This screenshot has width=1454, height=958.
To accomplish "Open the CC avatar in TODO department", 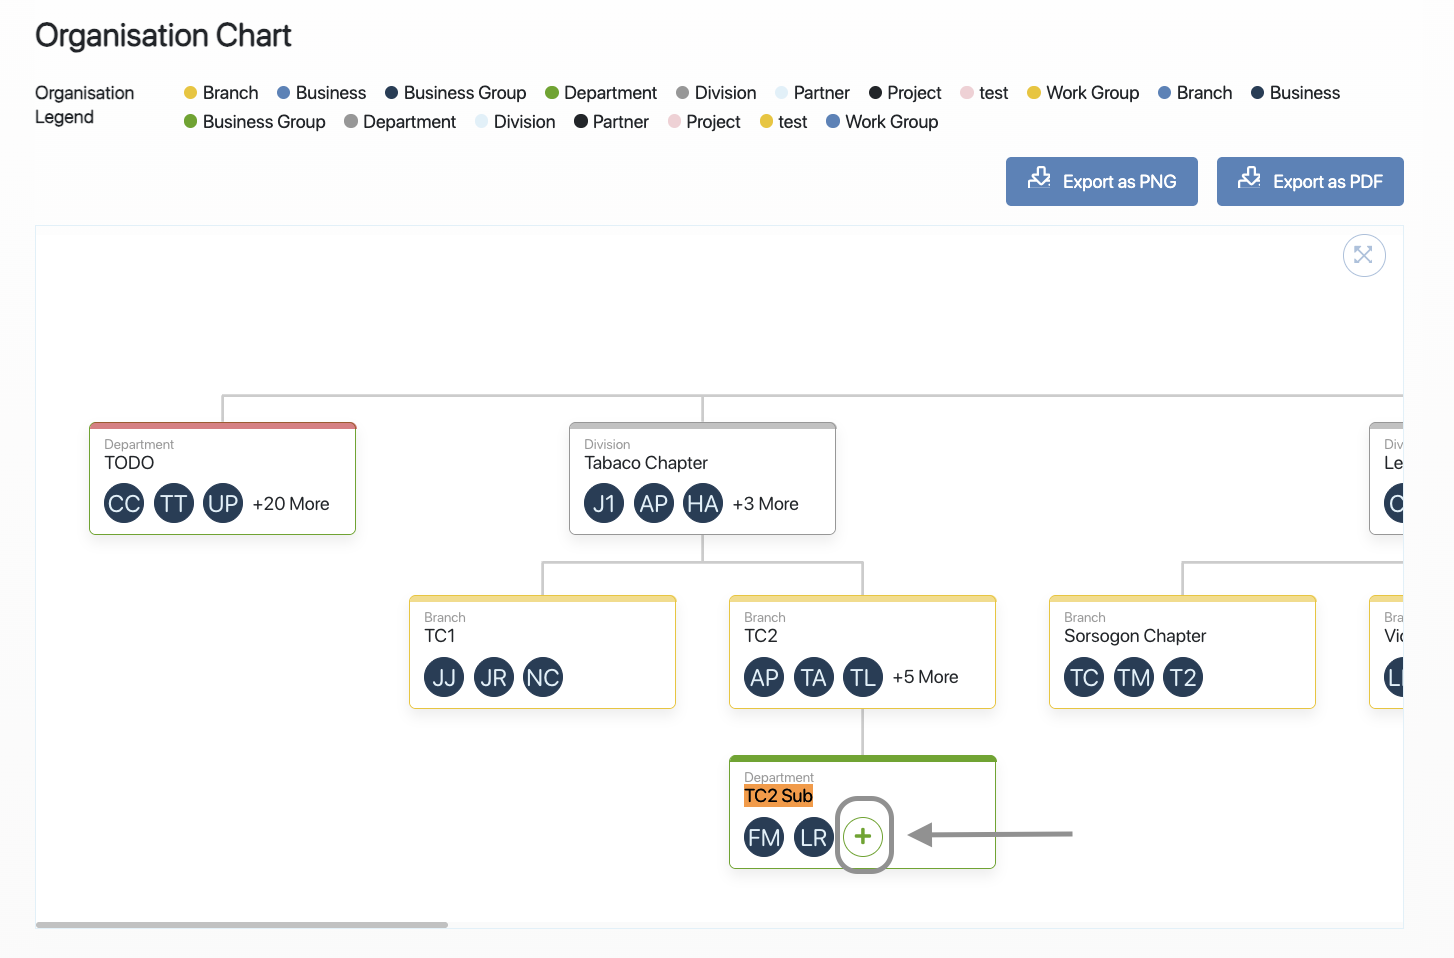I will (124, 503).
